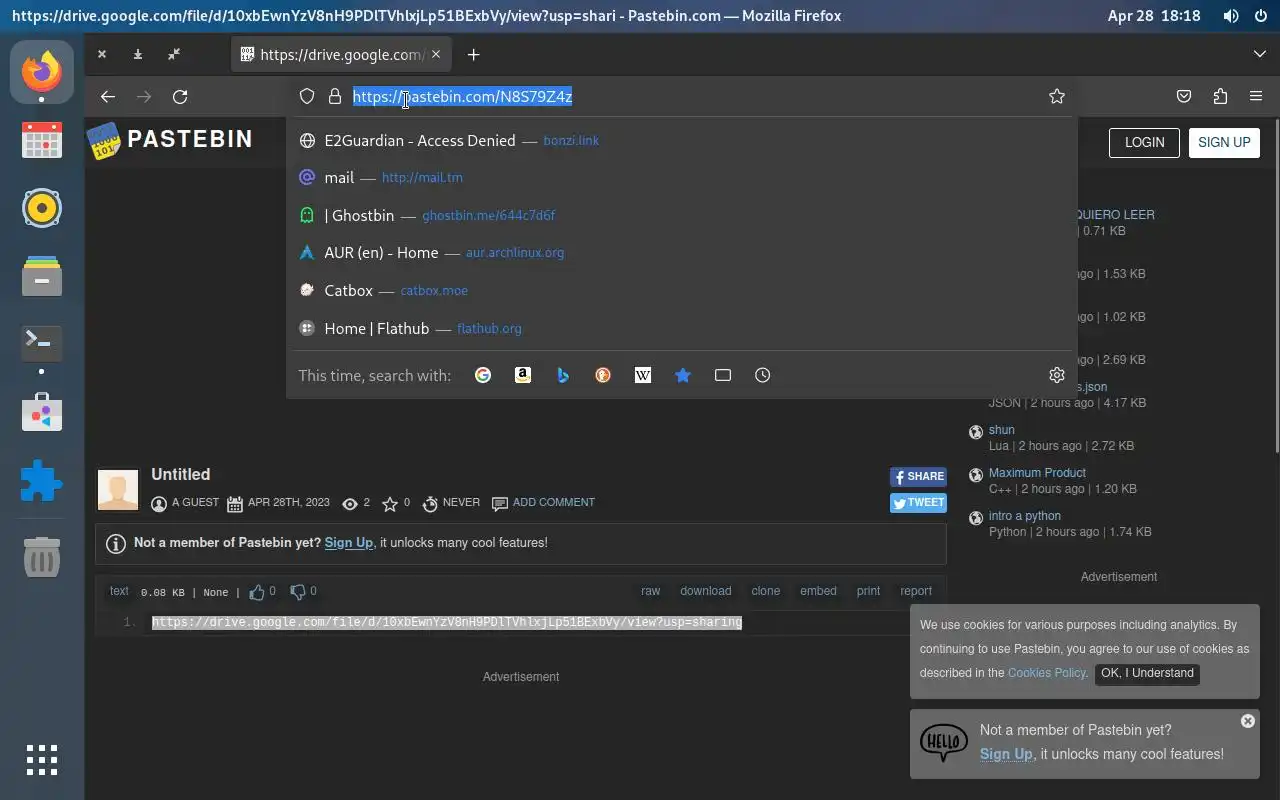This screenshot has height=800, width=1280.
Task: Open the 'intro a python' paste
Action: point(1024,516)
